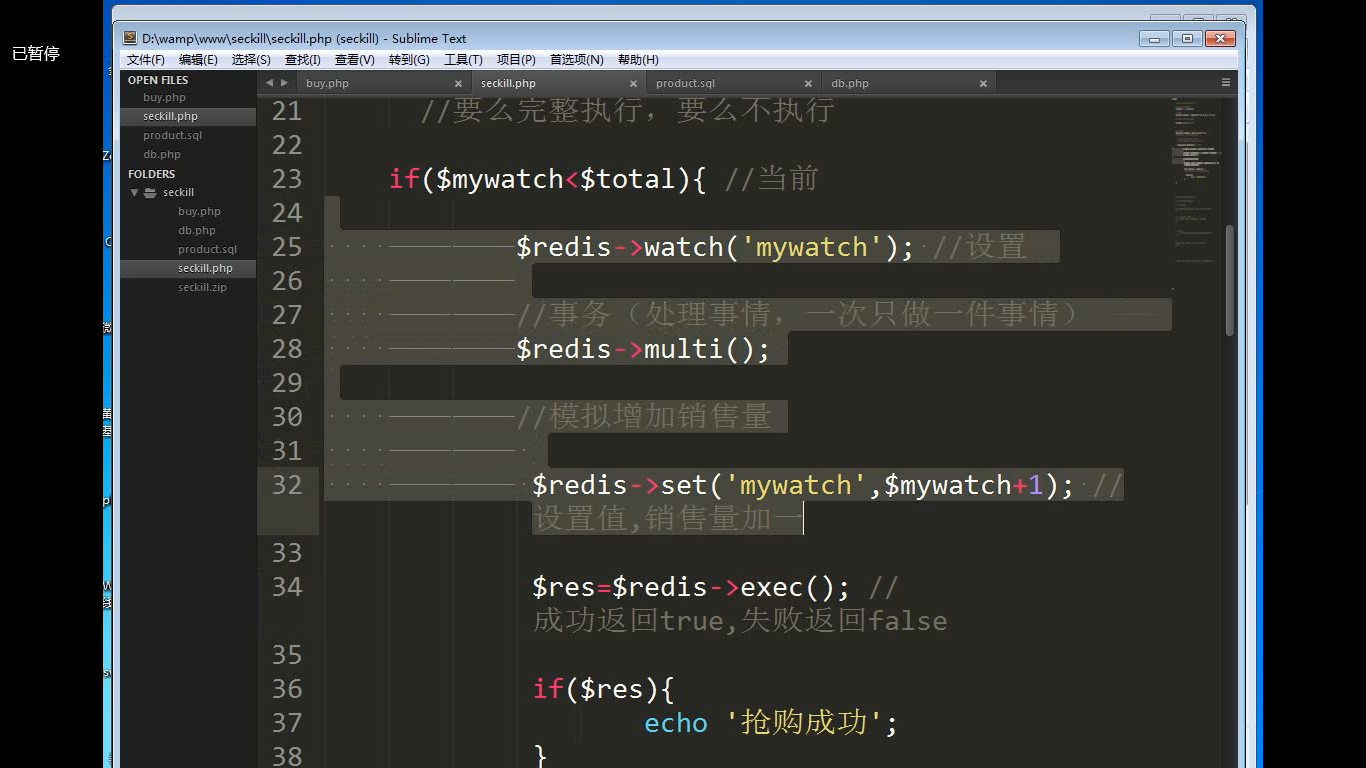The height and width of the screenshot is (768, 1366).
Task: Open the 工具(T) menu
Action: tap(463, 60)
